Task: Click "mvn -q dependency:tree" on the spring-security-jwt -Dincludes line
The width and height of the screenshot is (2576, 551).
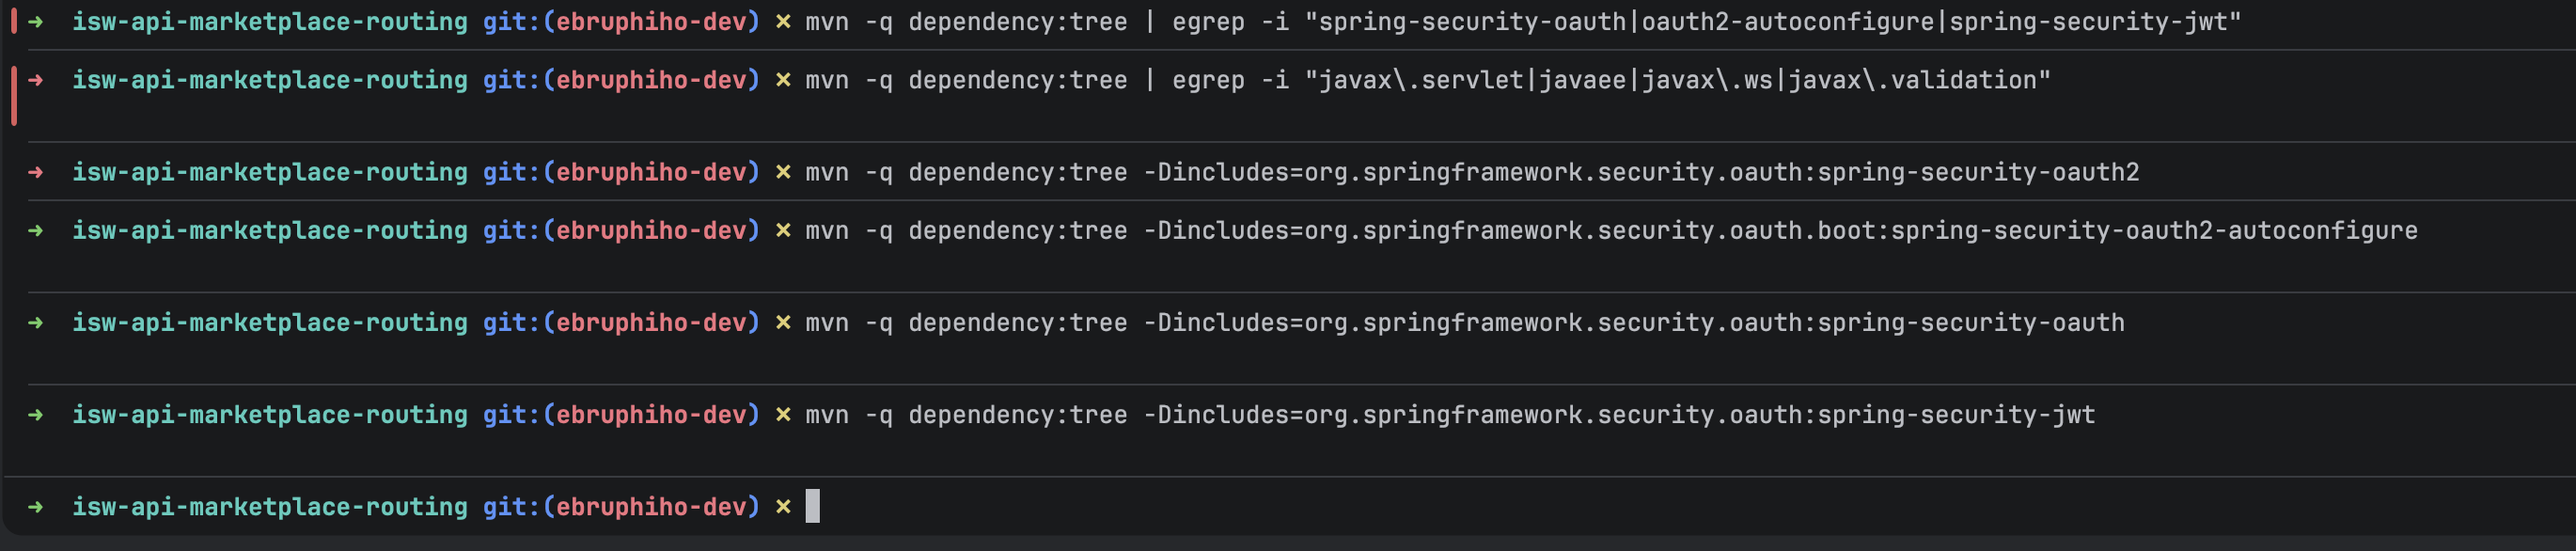Action: tap(966, 415)
